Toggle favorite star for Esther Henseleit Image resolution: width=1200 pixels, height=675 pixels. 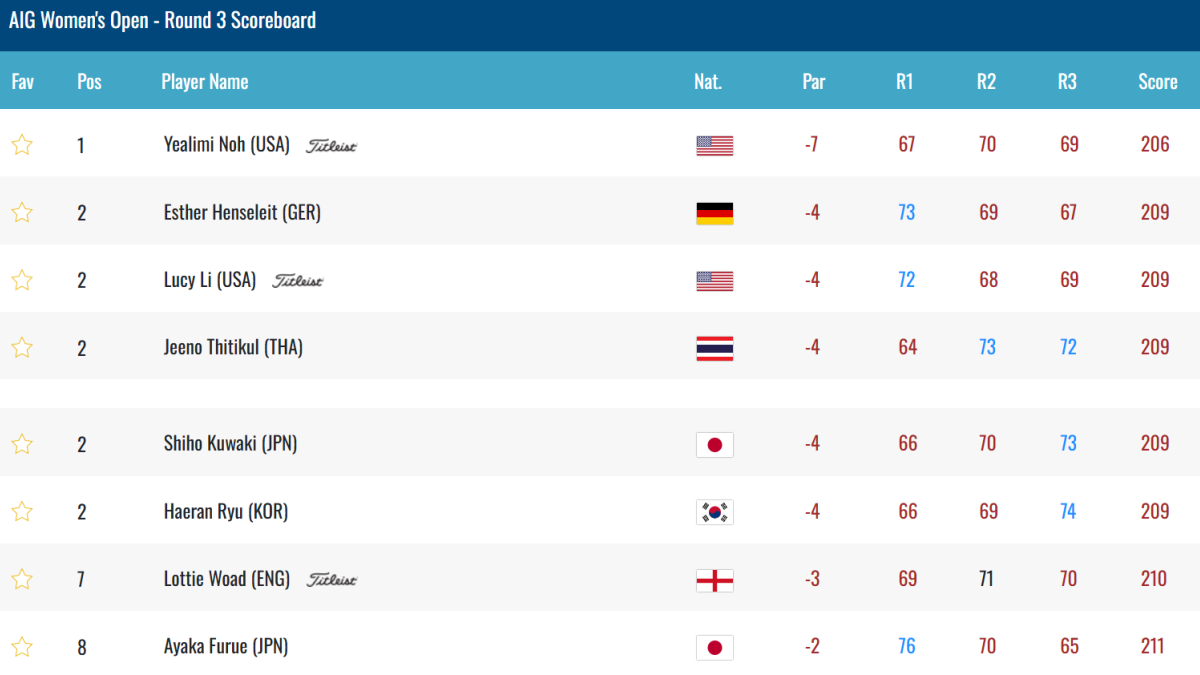22,212
